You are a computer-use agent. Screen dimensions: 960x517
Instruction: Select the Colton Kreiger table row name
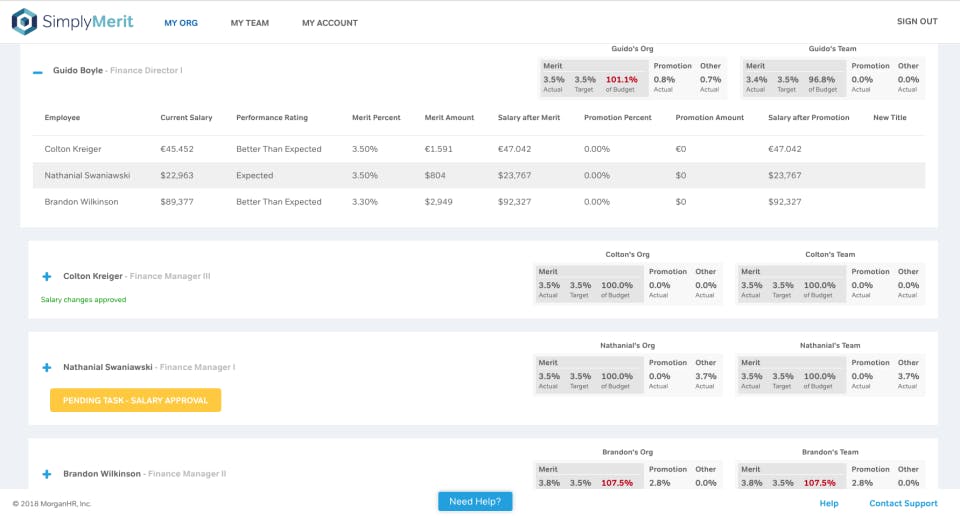click(x=73, y=149)
